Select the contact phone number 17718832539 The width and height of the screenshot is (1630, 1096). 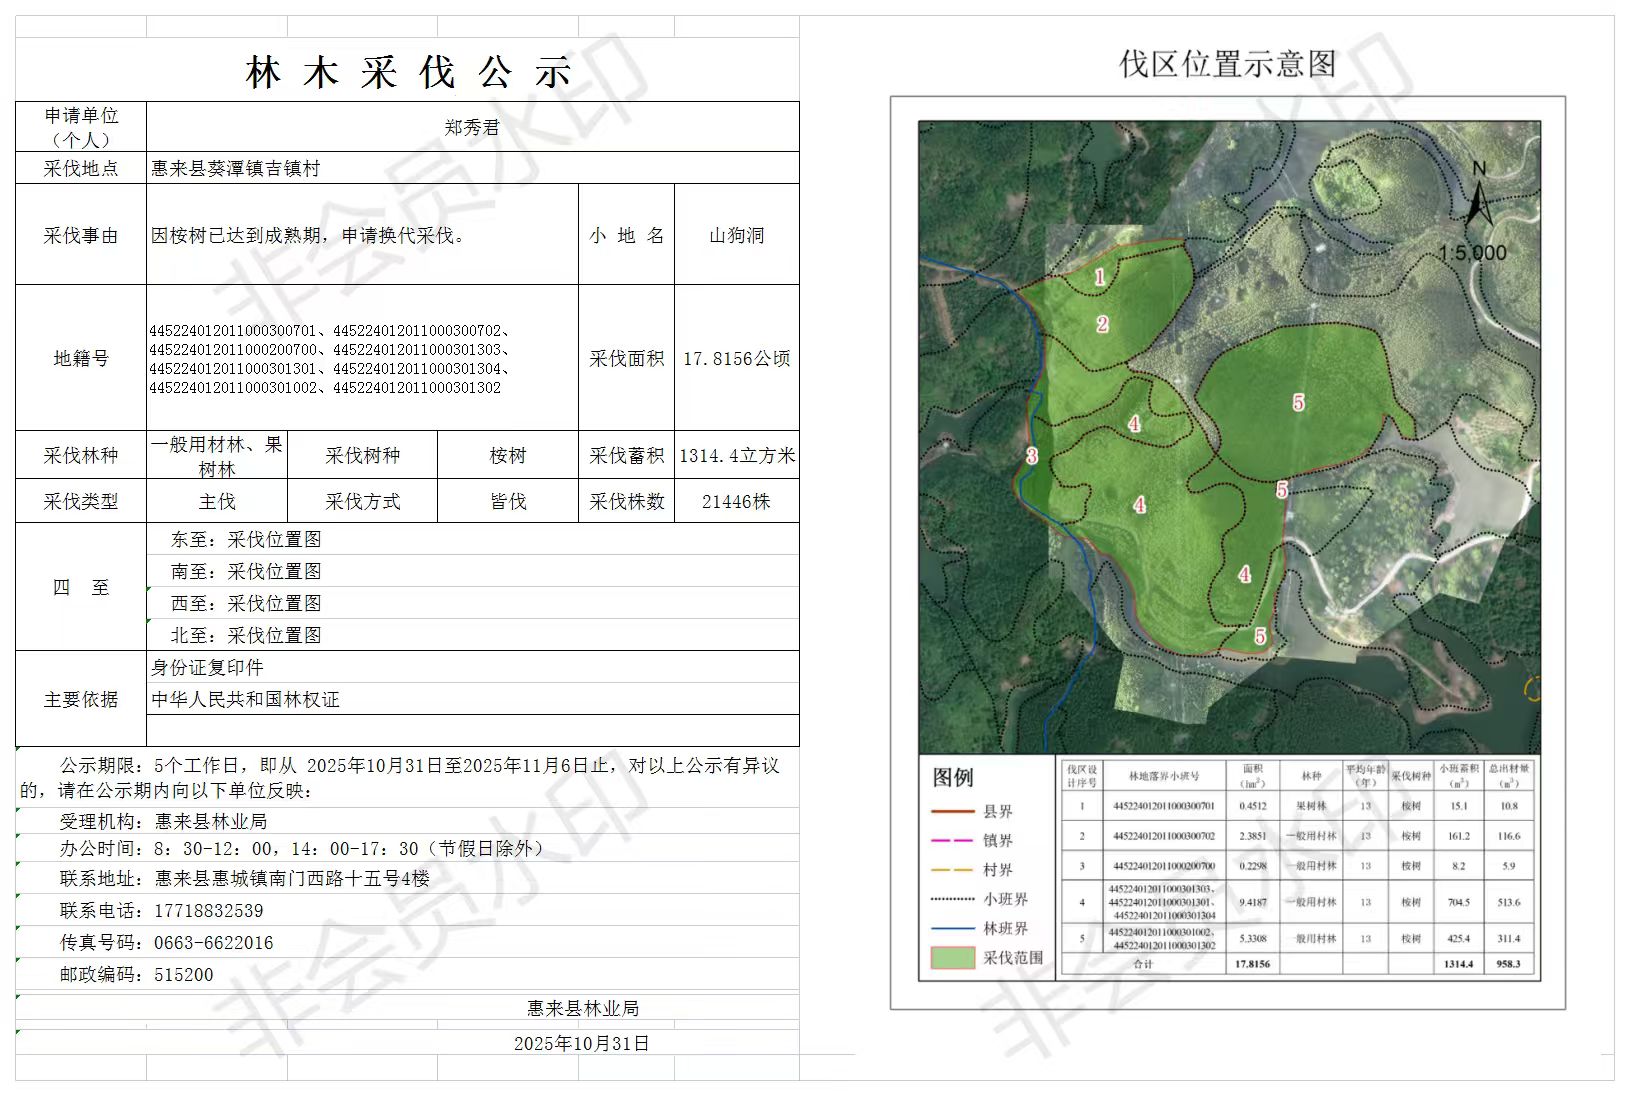coord(209,911)
